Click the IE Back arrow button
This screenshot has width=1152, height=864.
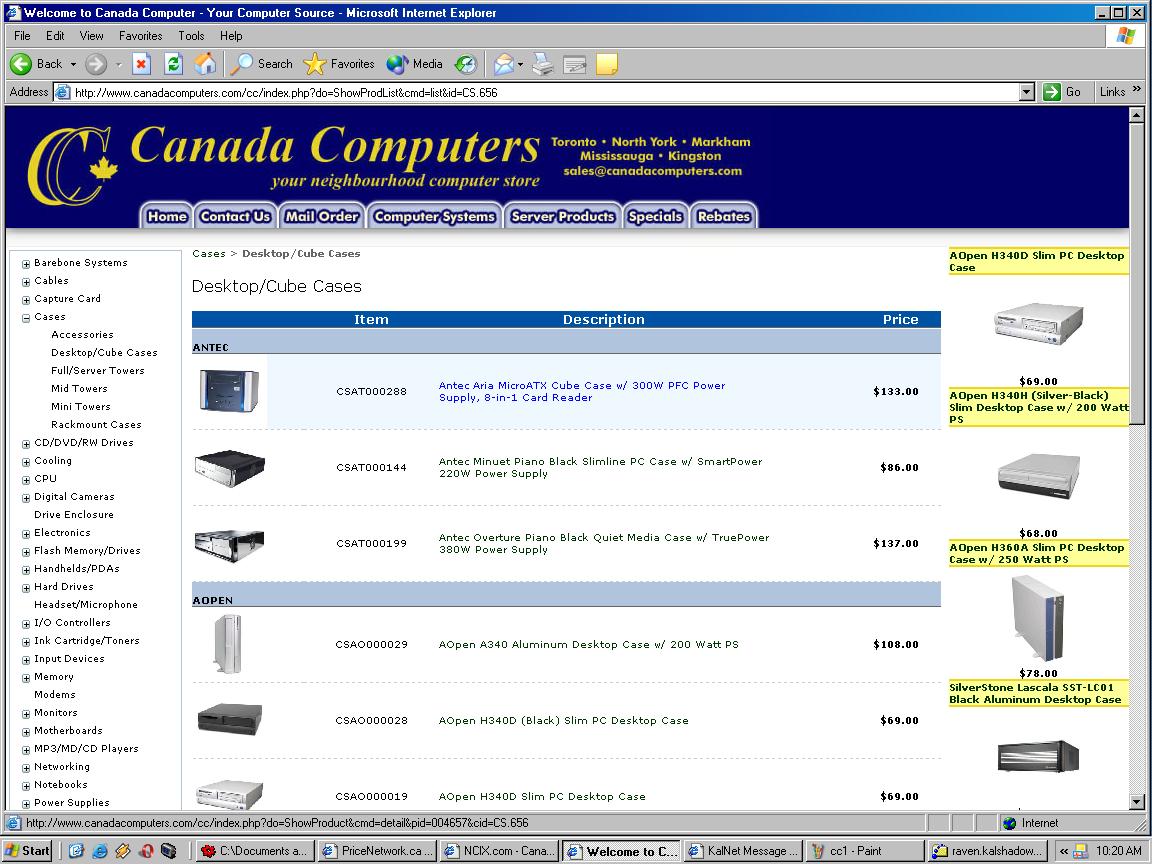(37, 64)
